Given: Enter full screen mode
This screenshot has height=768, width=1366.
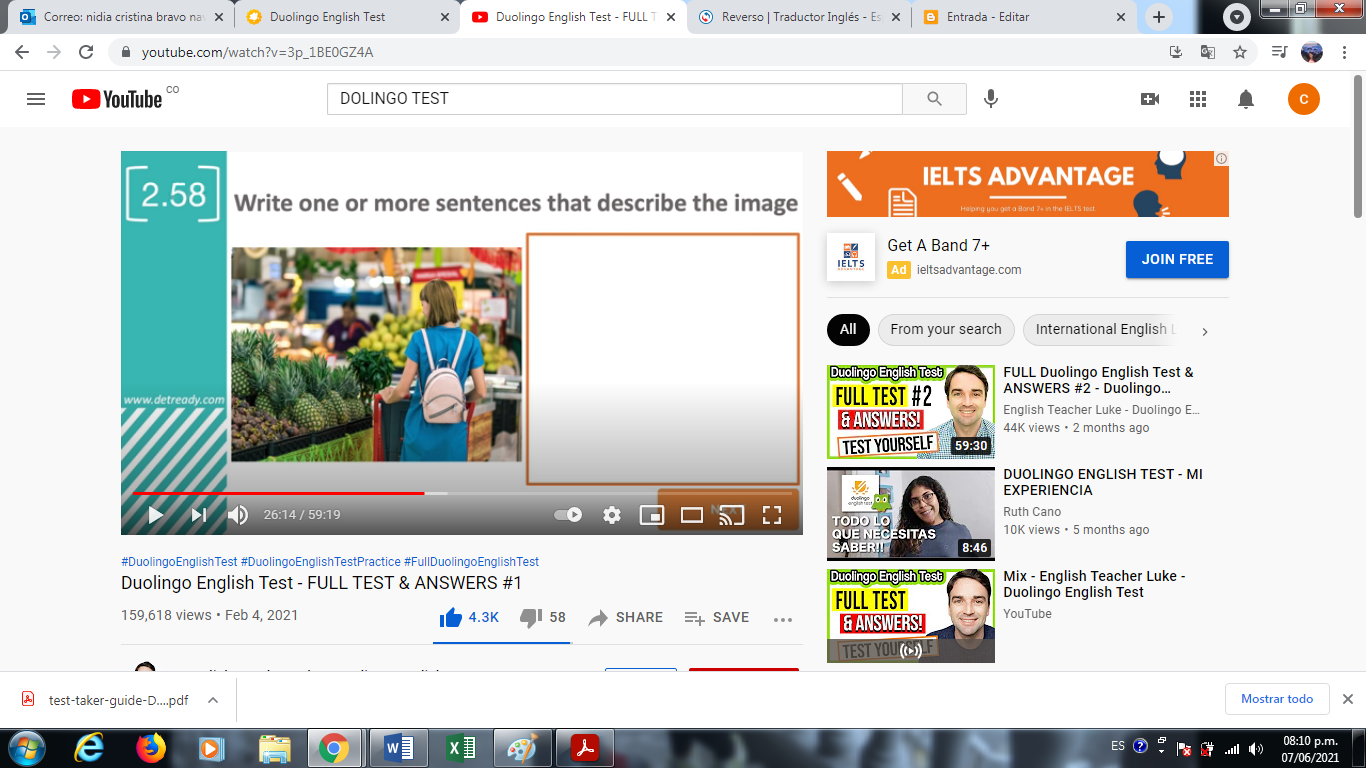Looking at the screenshot, I should coord(772,515).
